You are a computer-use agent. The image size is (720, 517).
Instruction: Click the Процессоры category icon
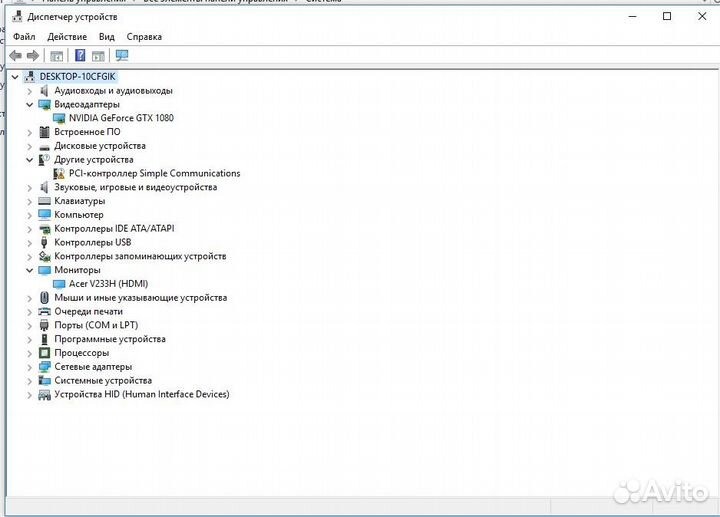(45, 353)
